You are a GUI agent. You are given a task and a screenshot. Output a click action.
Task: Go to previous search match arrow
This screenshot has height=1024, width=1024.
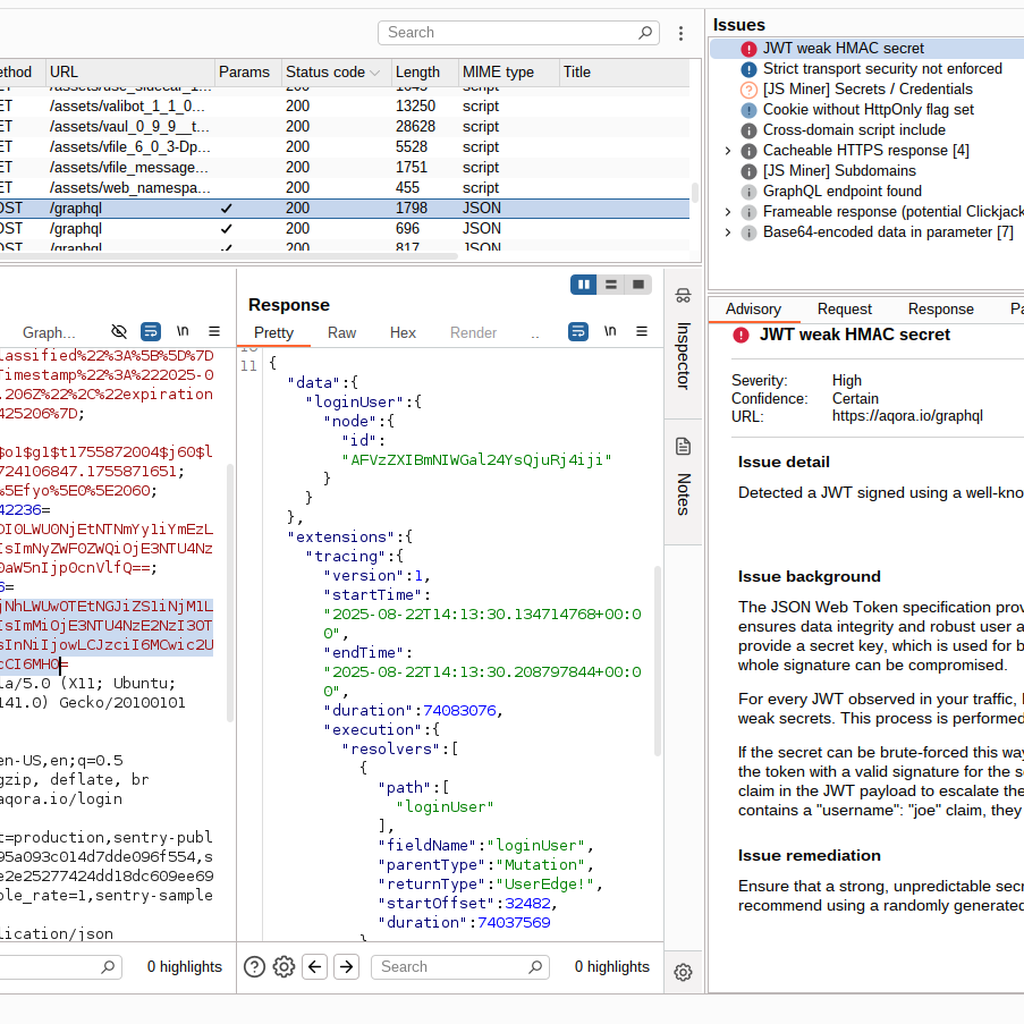pos(315,967)
